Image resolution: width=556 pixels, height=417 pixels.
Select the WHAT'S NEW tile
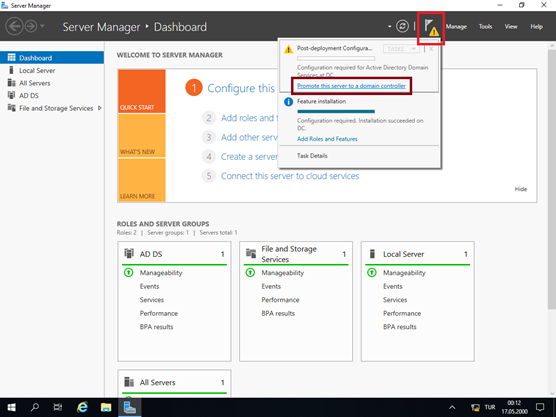[x=141, y=135]
